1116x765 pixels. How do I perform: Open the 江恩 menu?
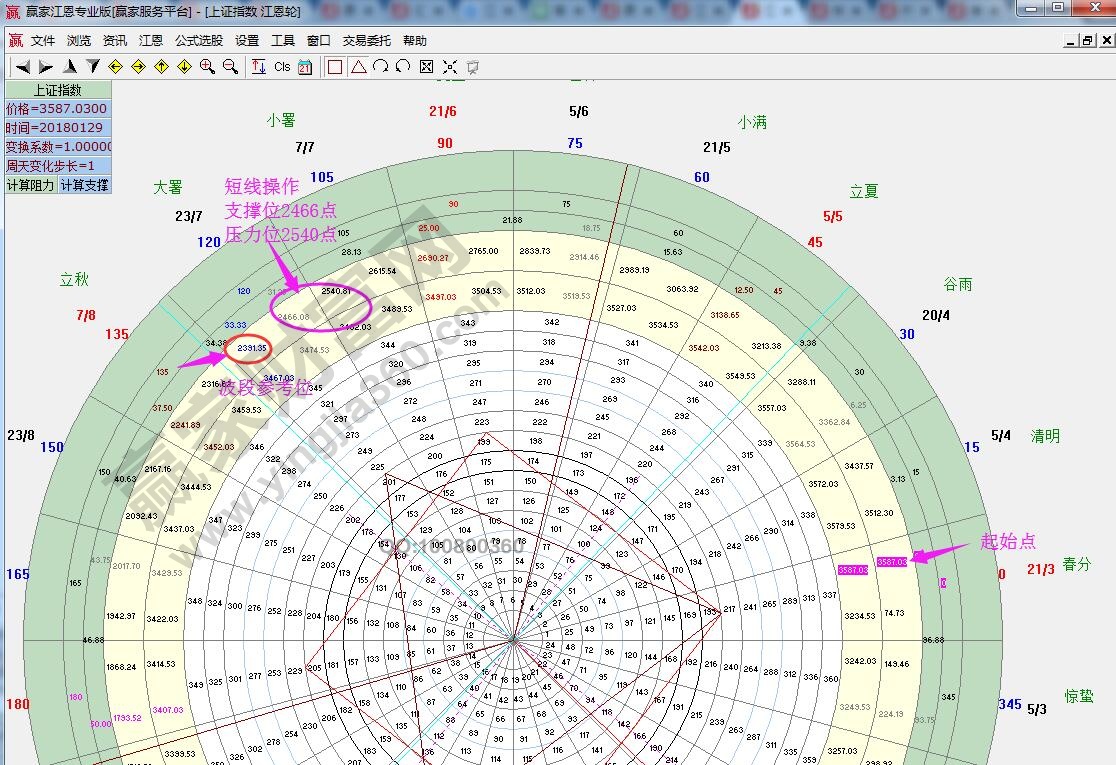coord(151,41)
